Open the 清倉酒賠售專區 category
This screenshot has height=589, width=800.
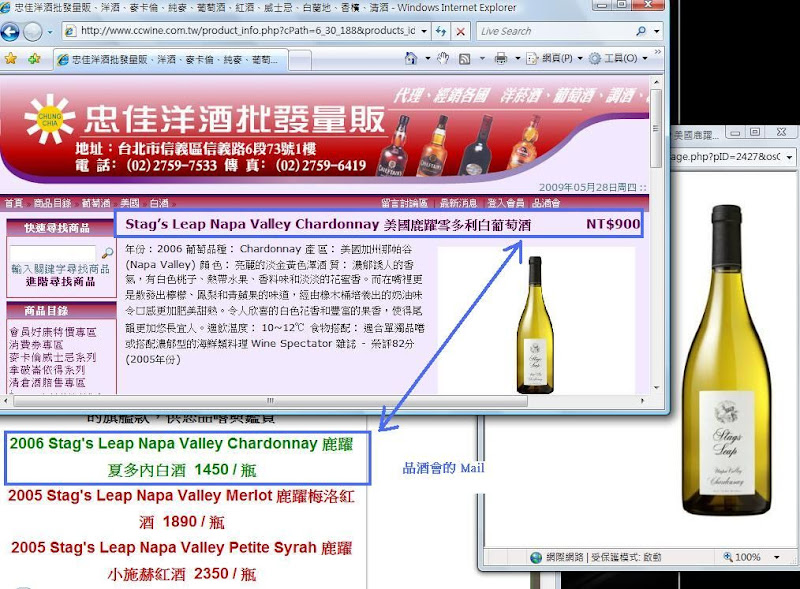[x=47, y=382]
